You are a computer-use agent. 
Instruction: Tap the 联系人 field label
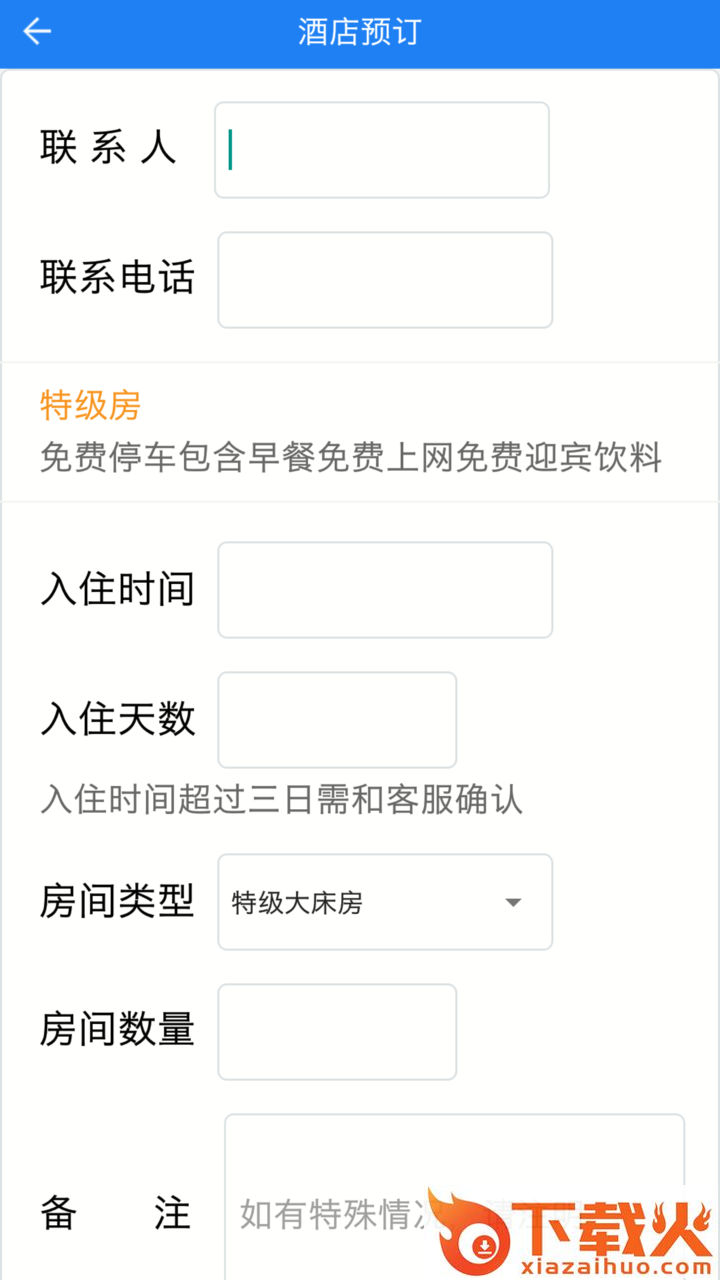point(108,148)
